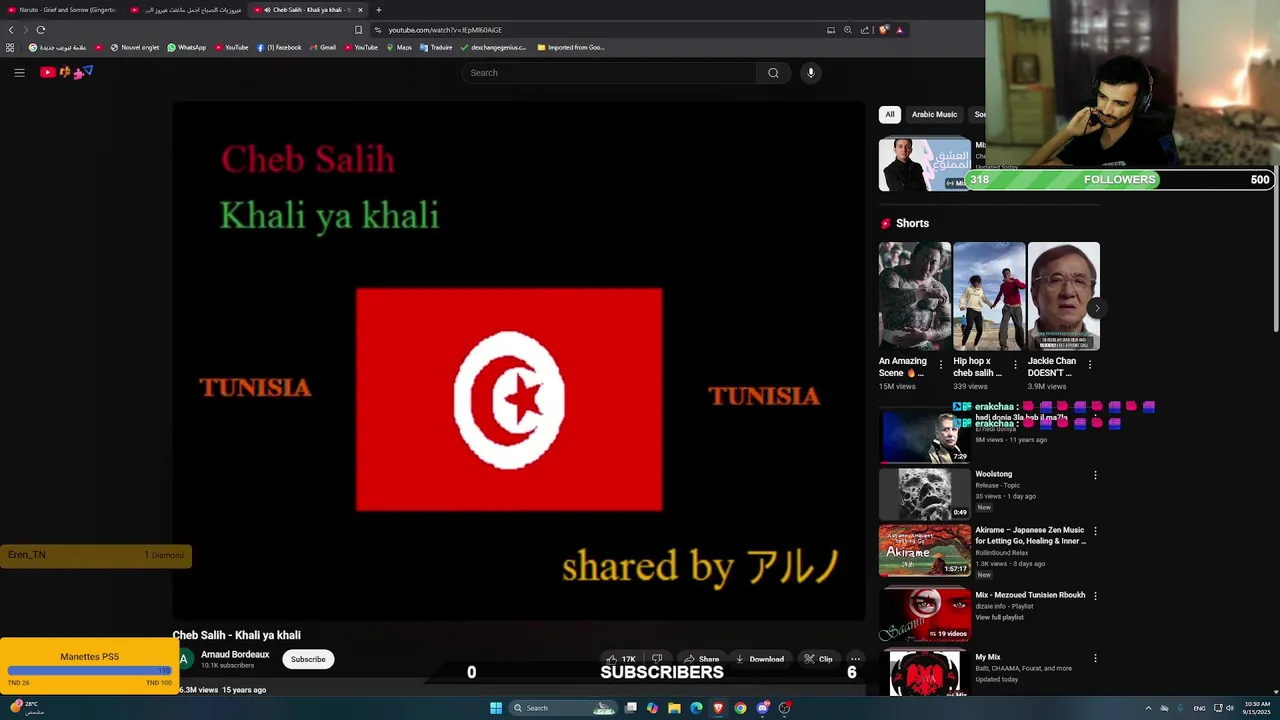Clip the video with scissors button
Screen dimensions: 1280x720
point(818,659)
